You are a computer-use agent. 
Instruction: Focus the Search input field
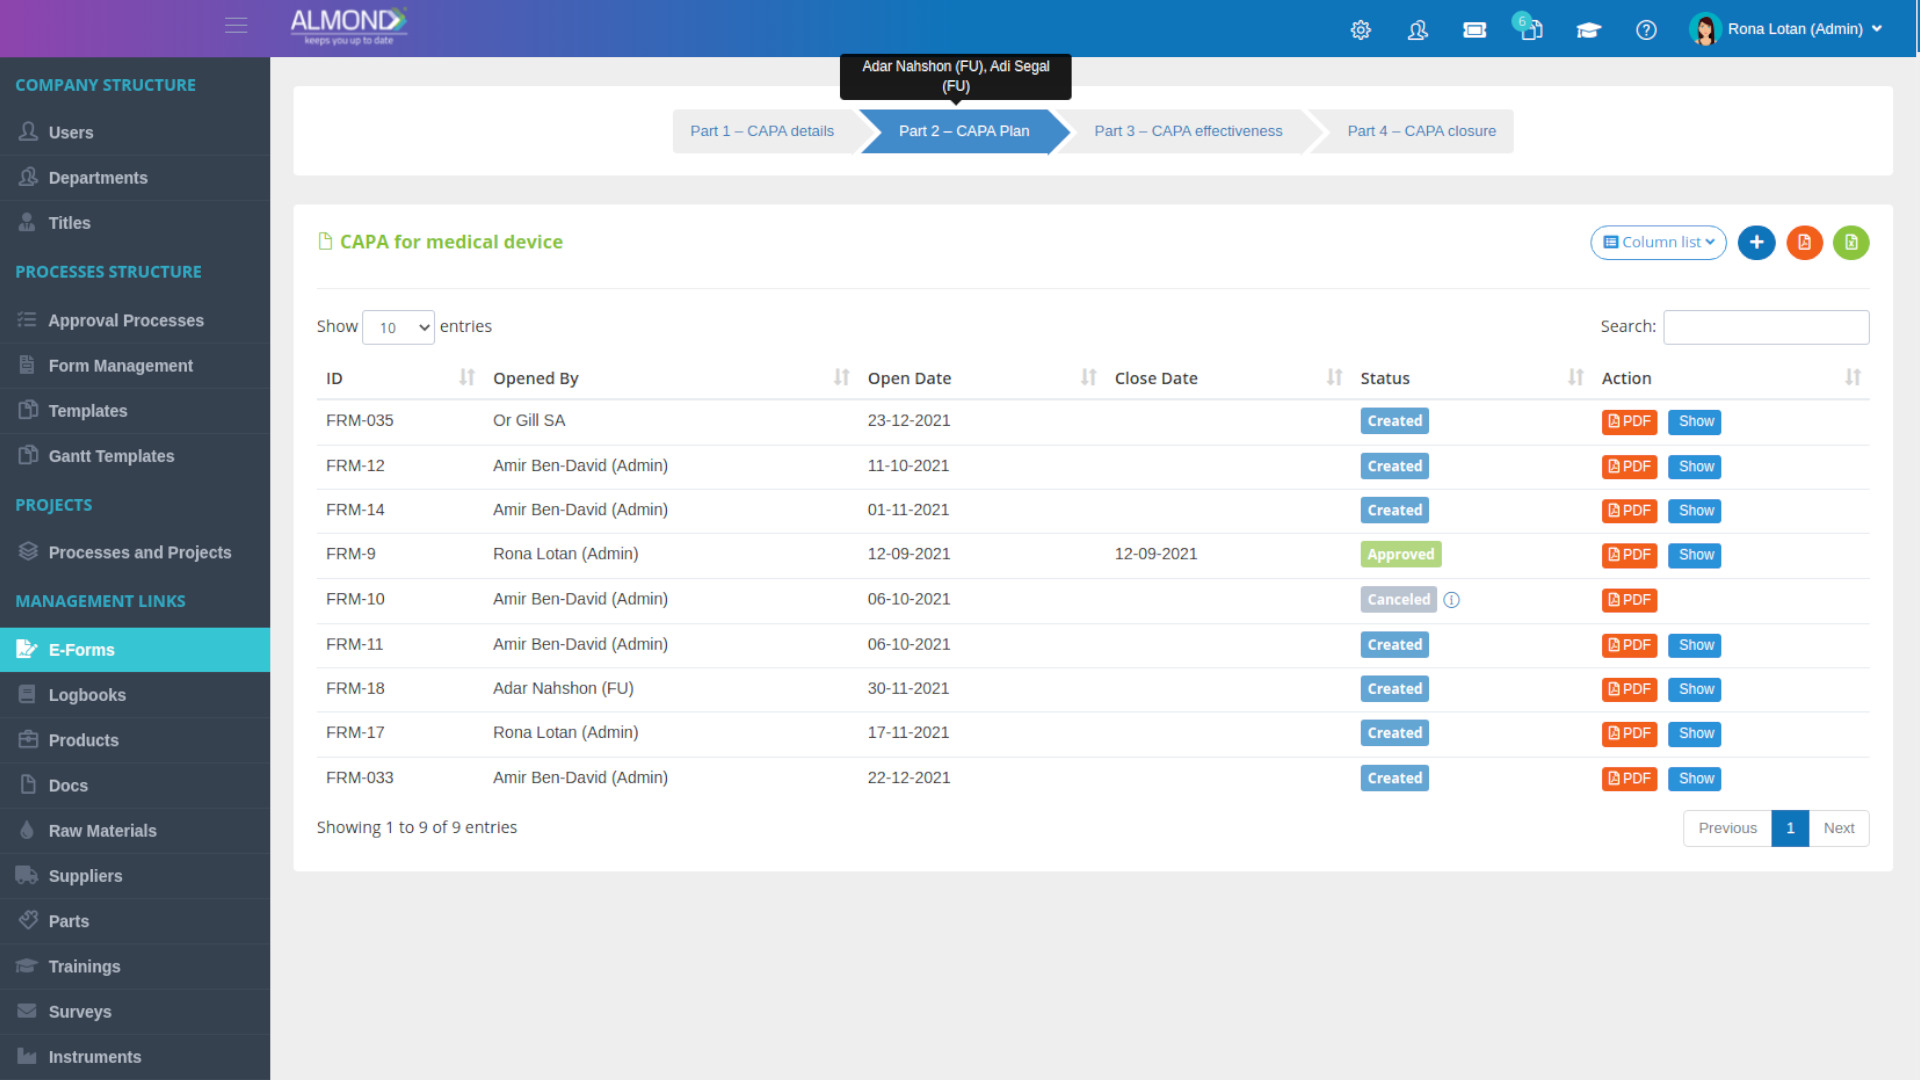tap(1766, 327)
